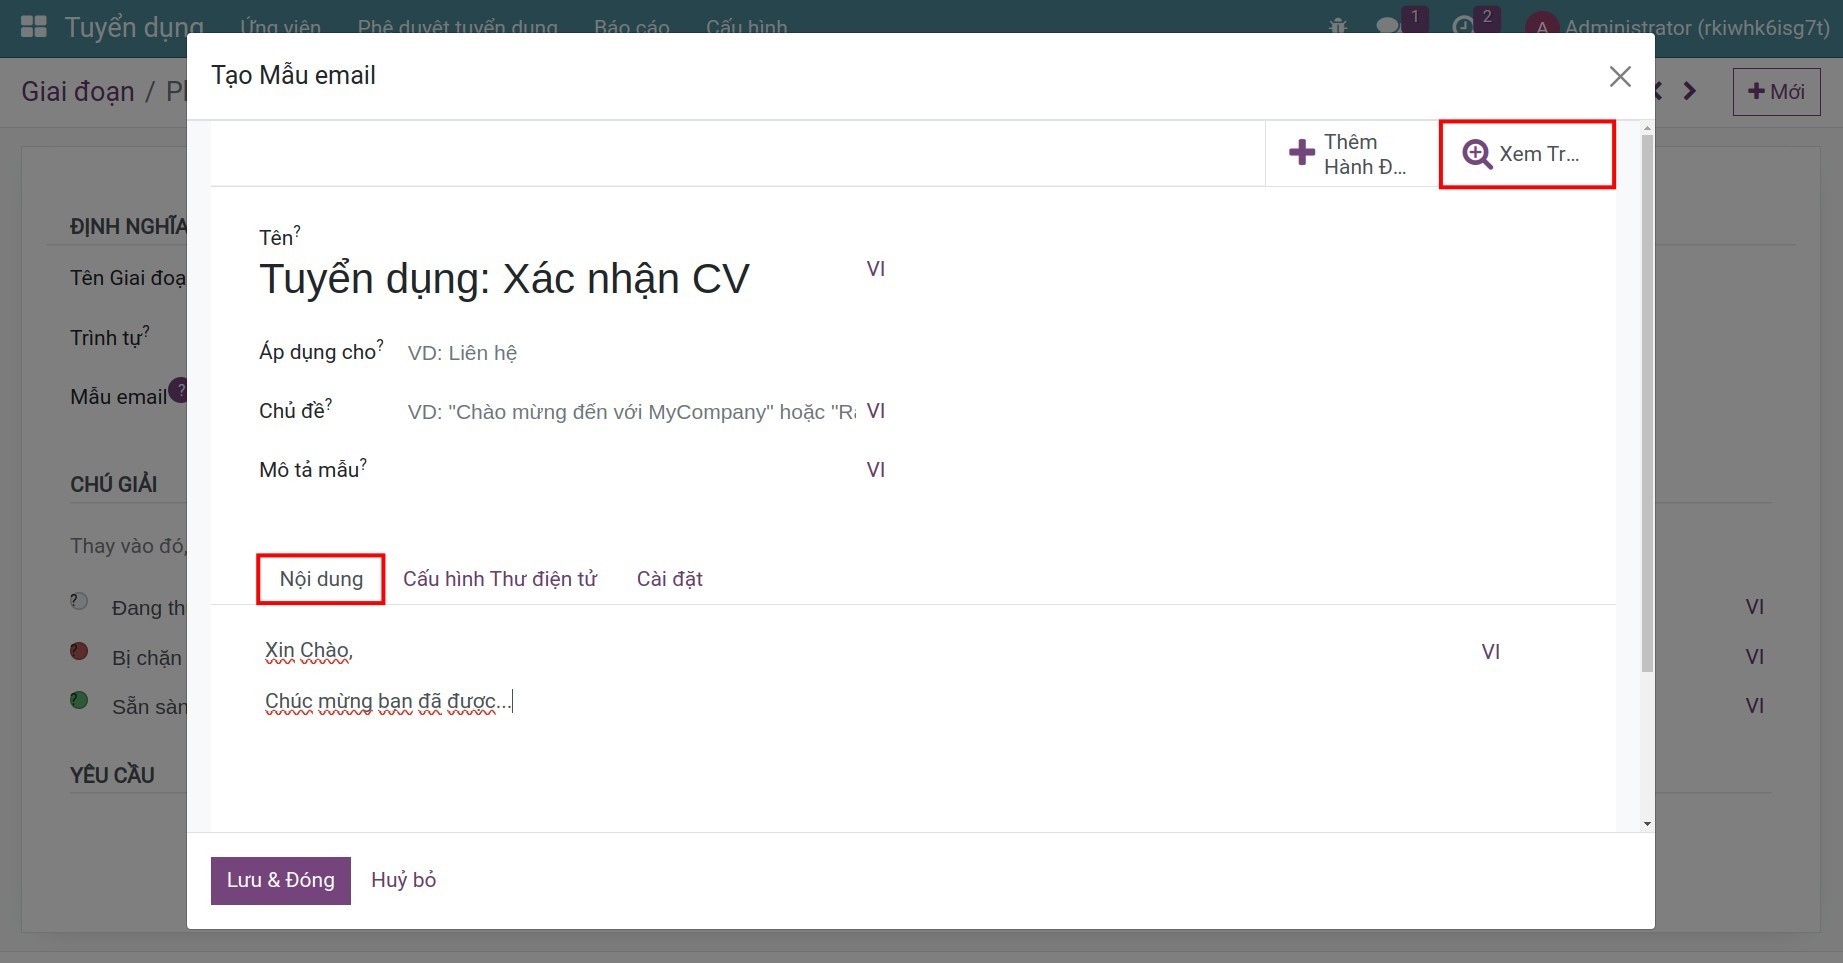Open the clock activities icon
1843x963 pixels.
tap(1463, 26)
